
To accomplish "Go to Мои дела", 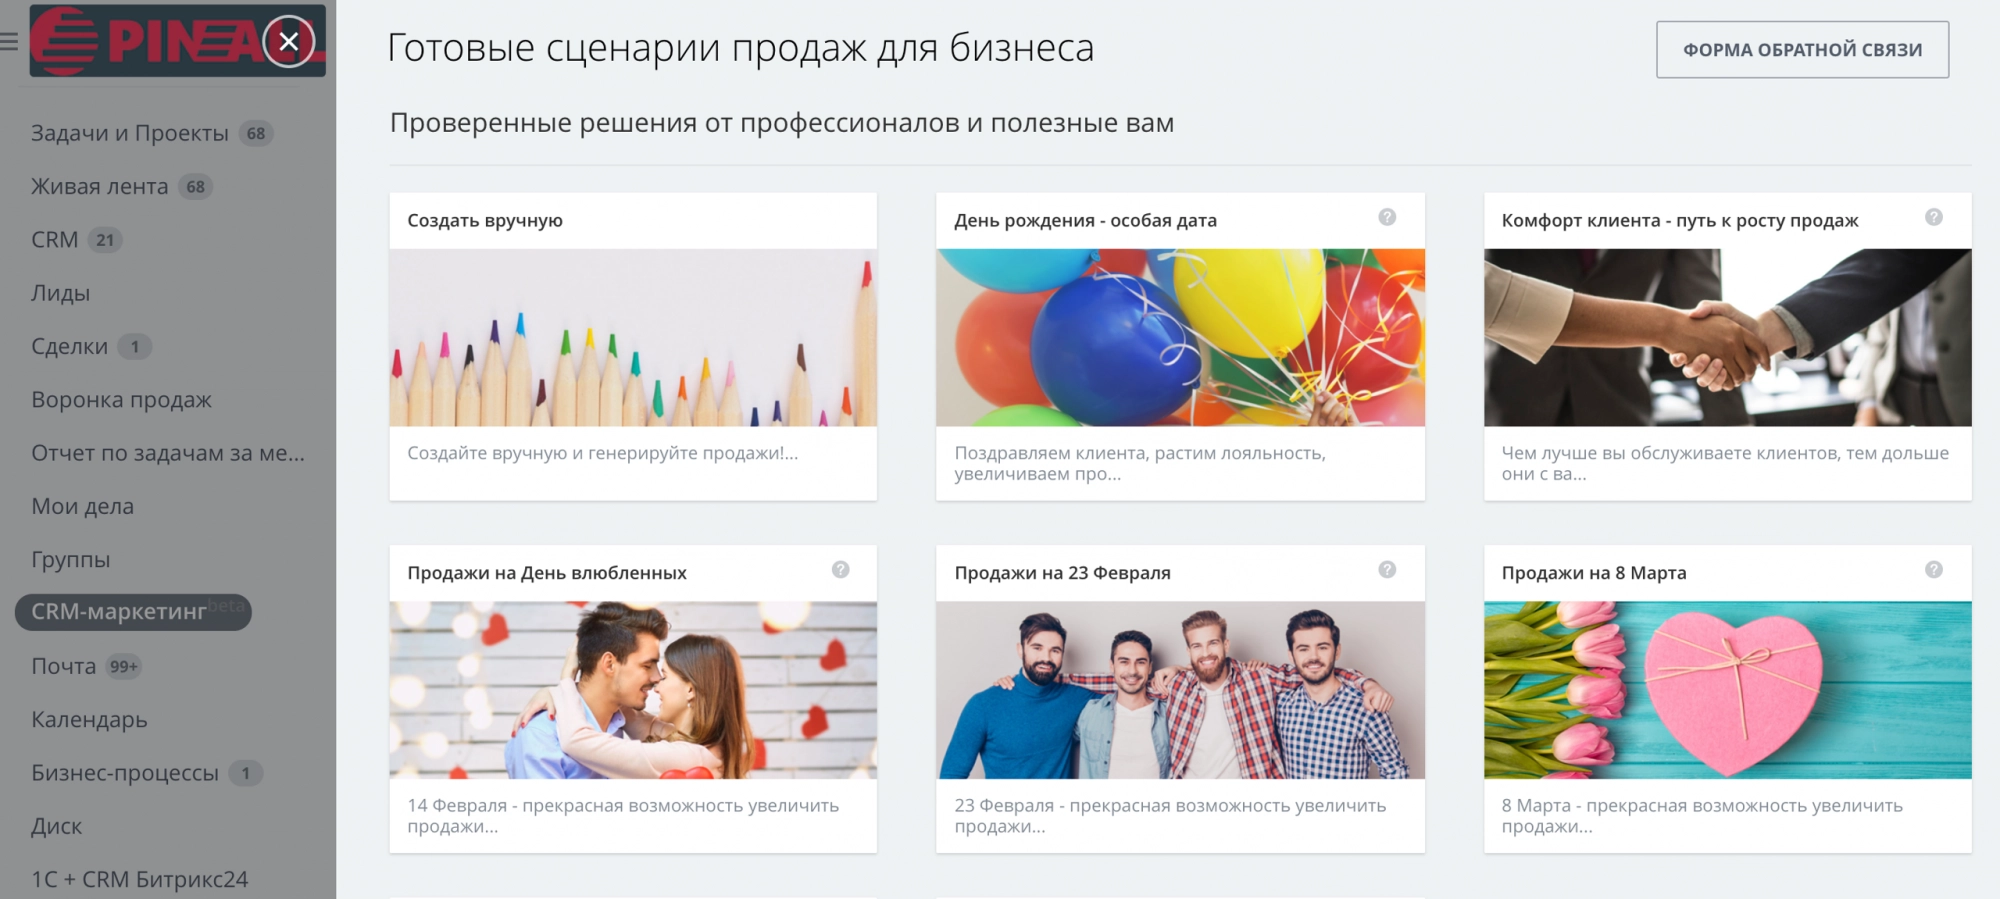I will coord(82,506).
